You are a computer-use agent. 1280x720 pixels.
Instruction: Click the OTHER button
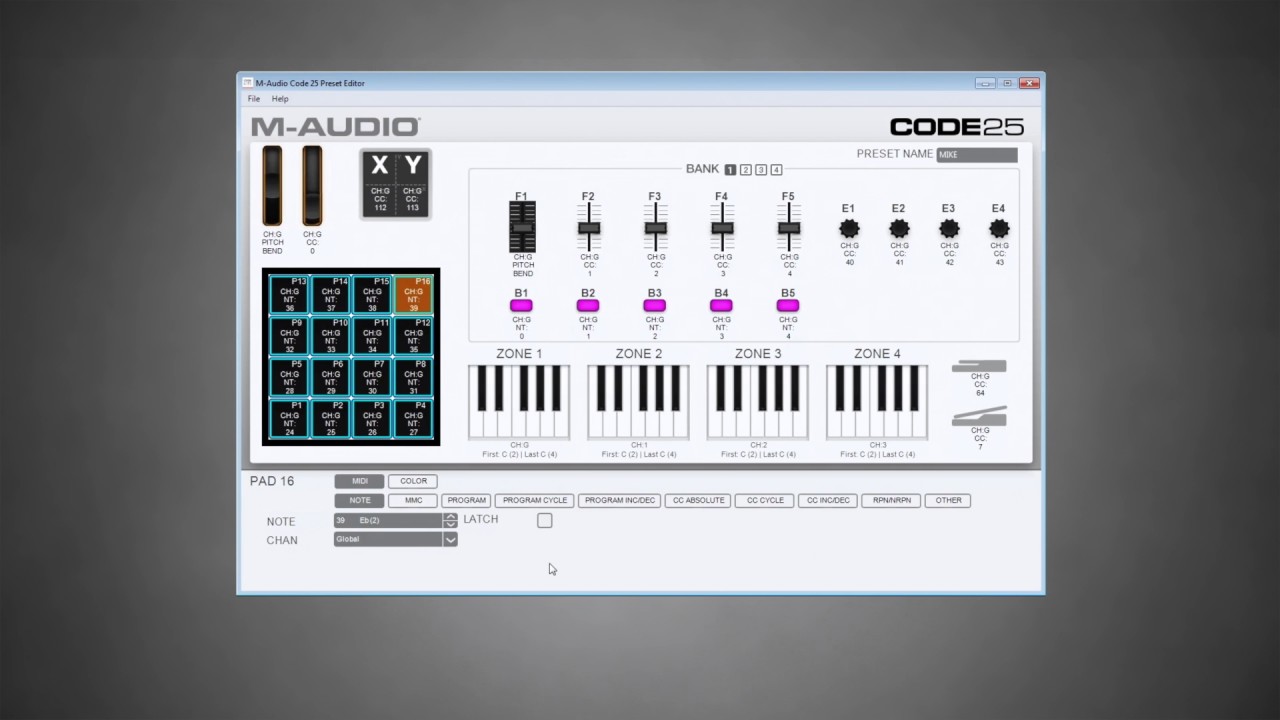tap(948, 500)
